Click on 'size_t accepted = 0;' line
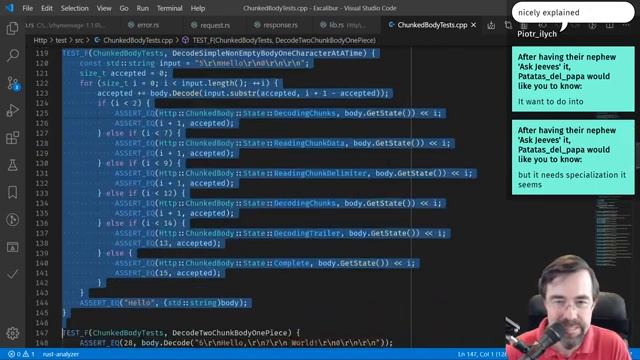The image size is (640, 360). (x=124, y=73)
